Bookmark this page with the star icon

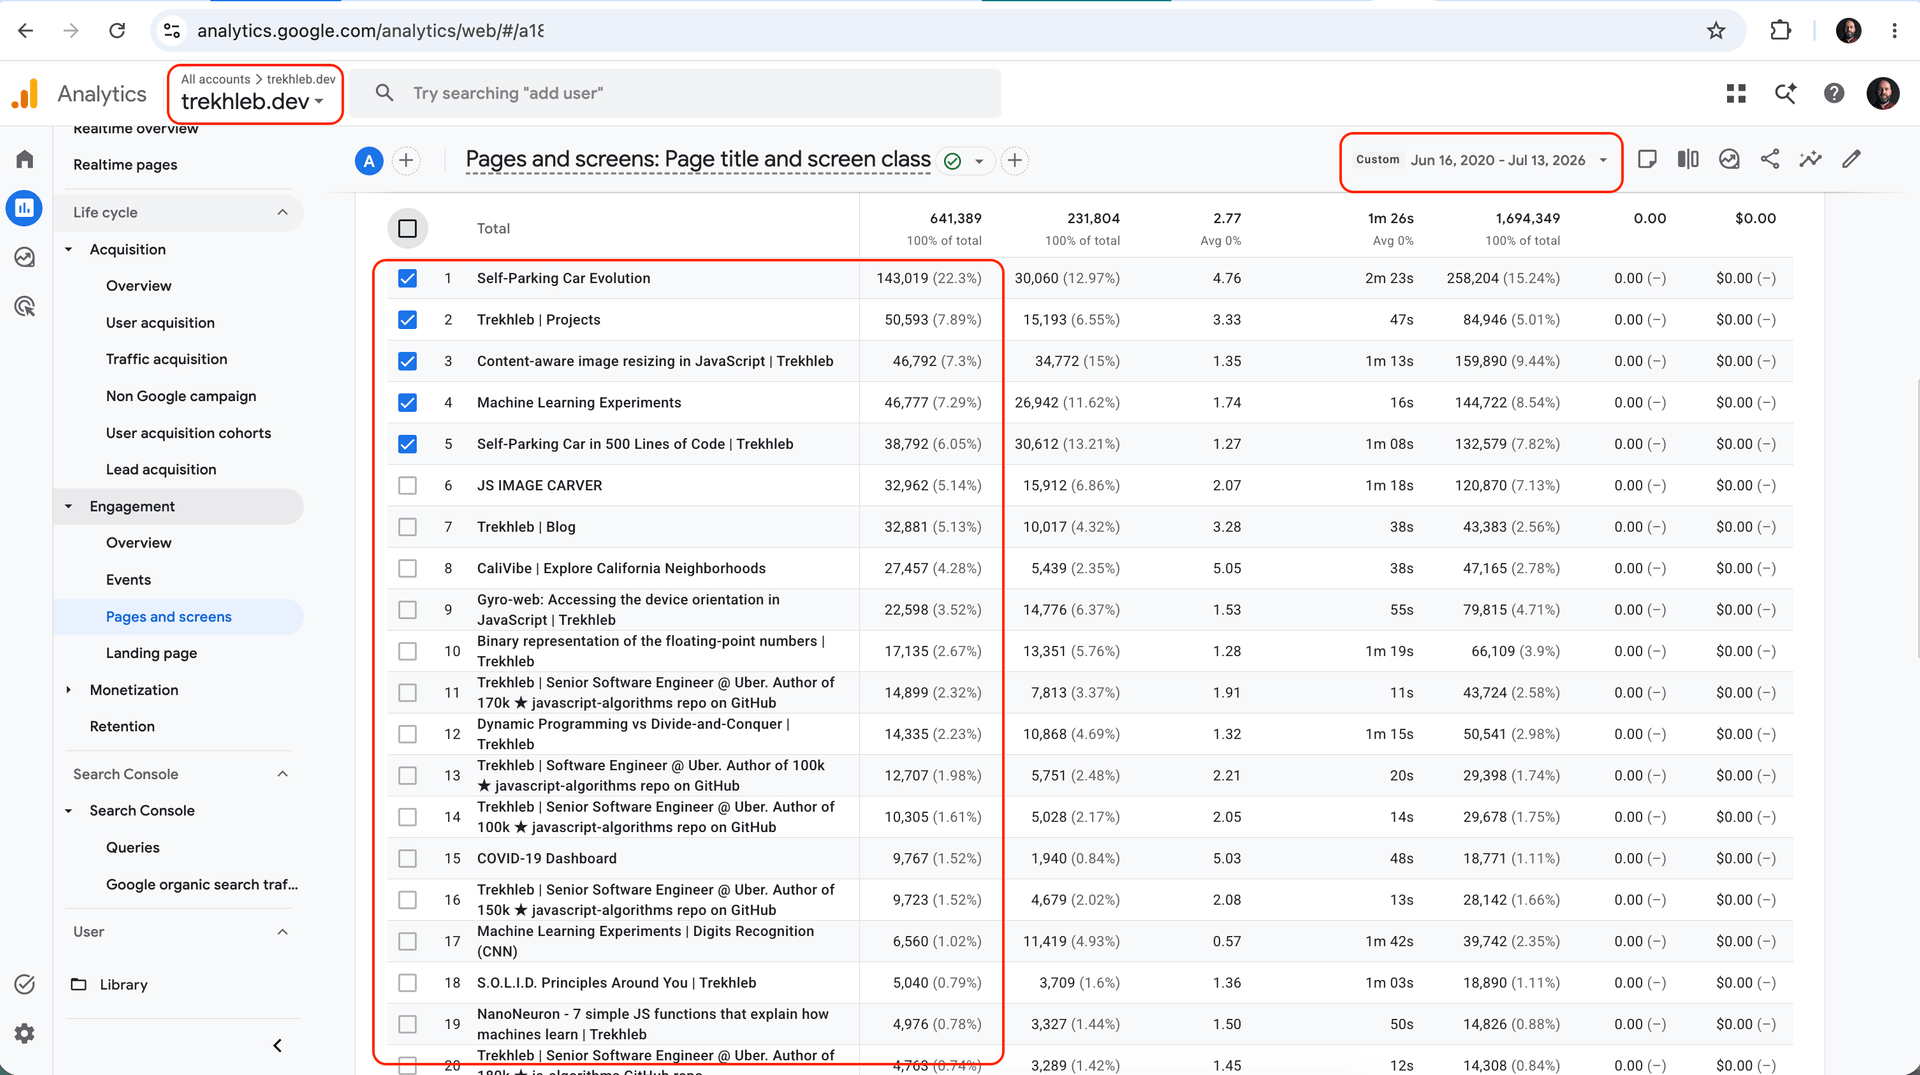click(1716, 31)
